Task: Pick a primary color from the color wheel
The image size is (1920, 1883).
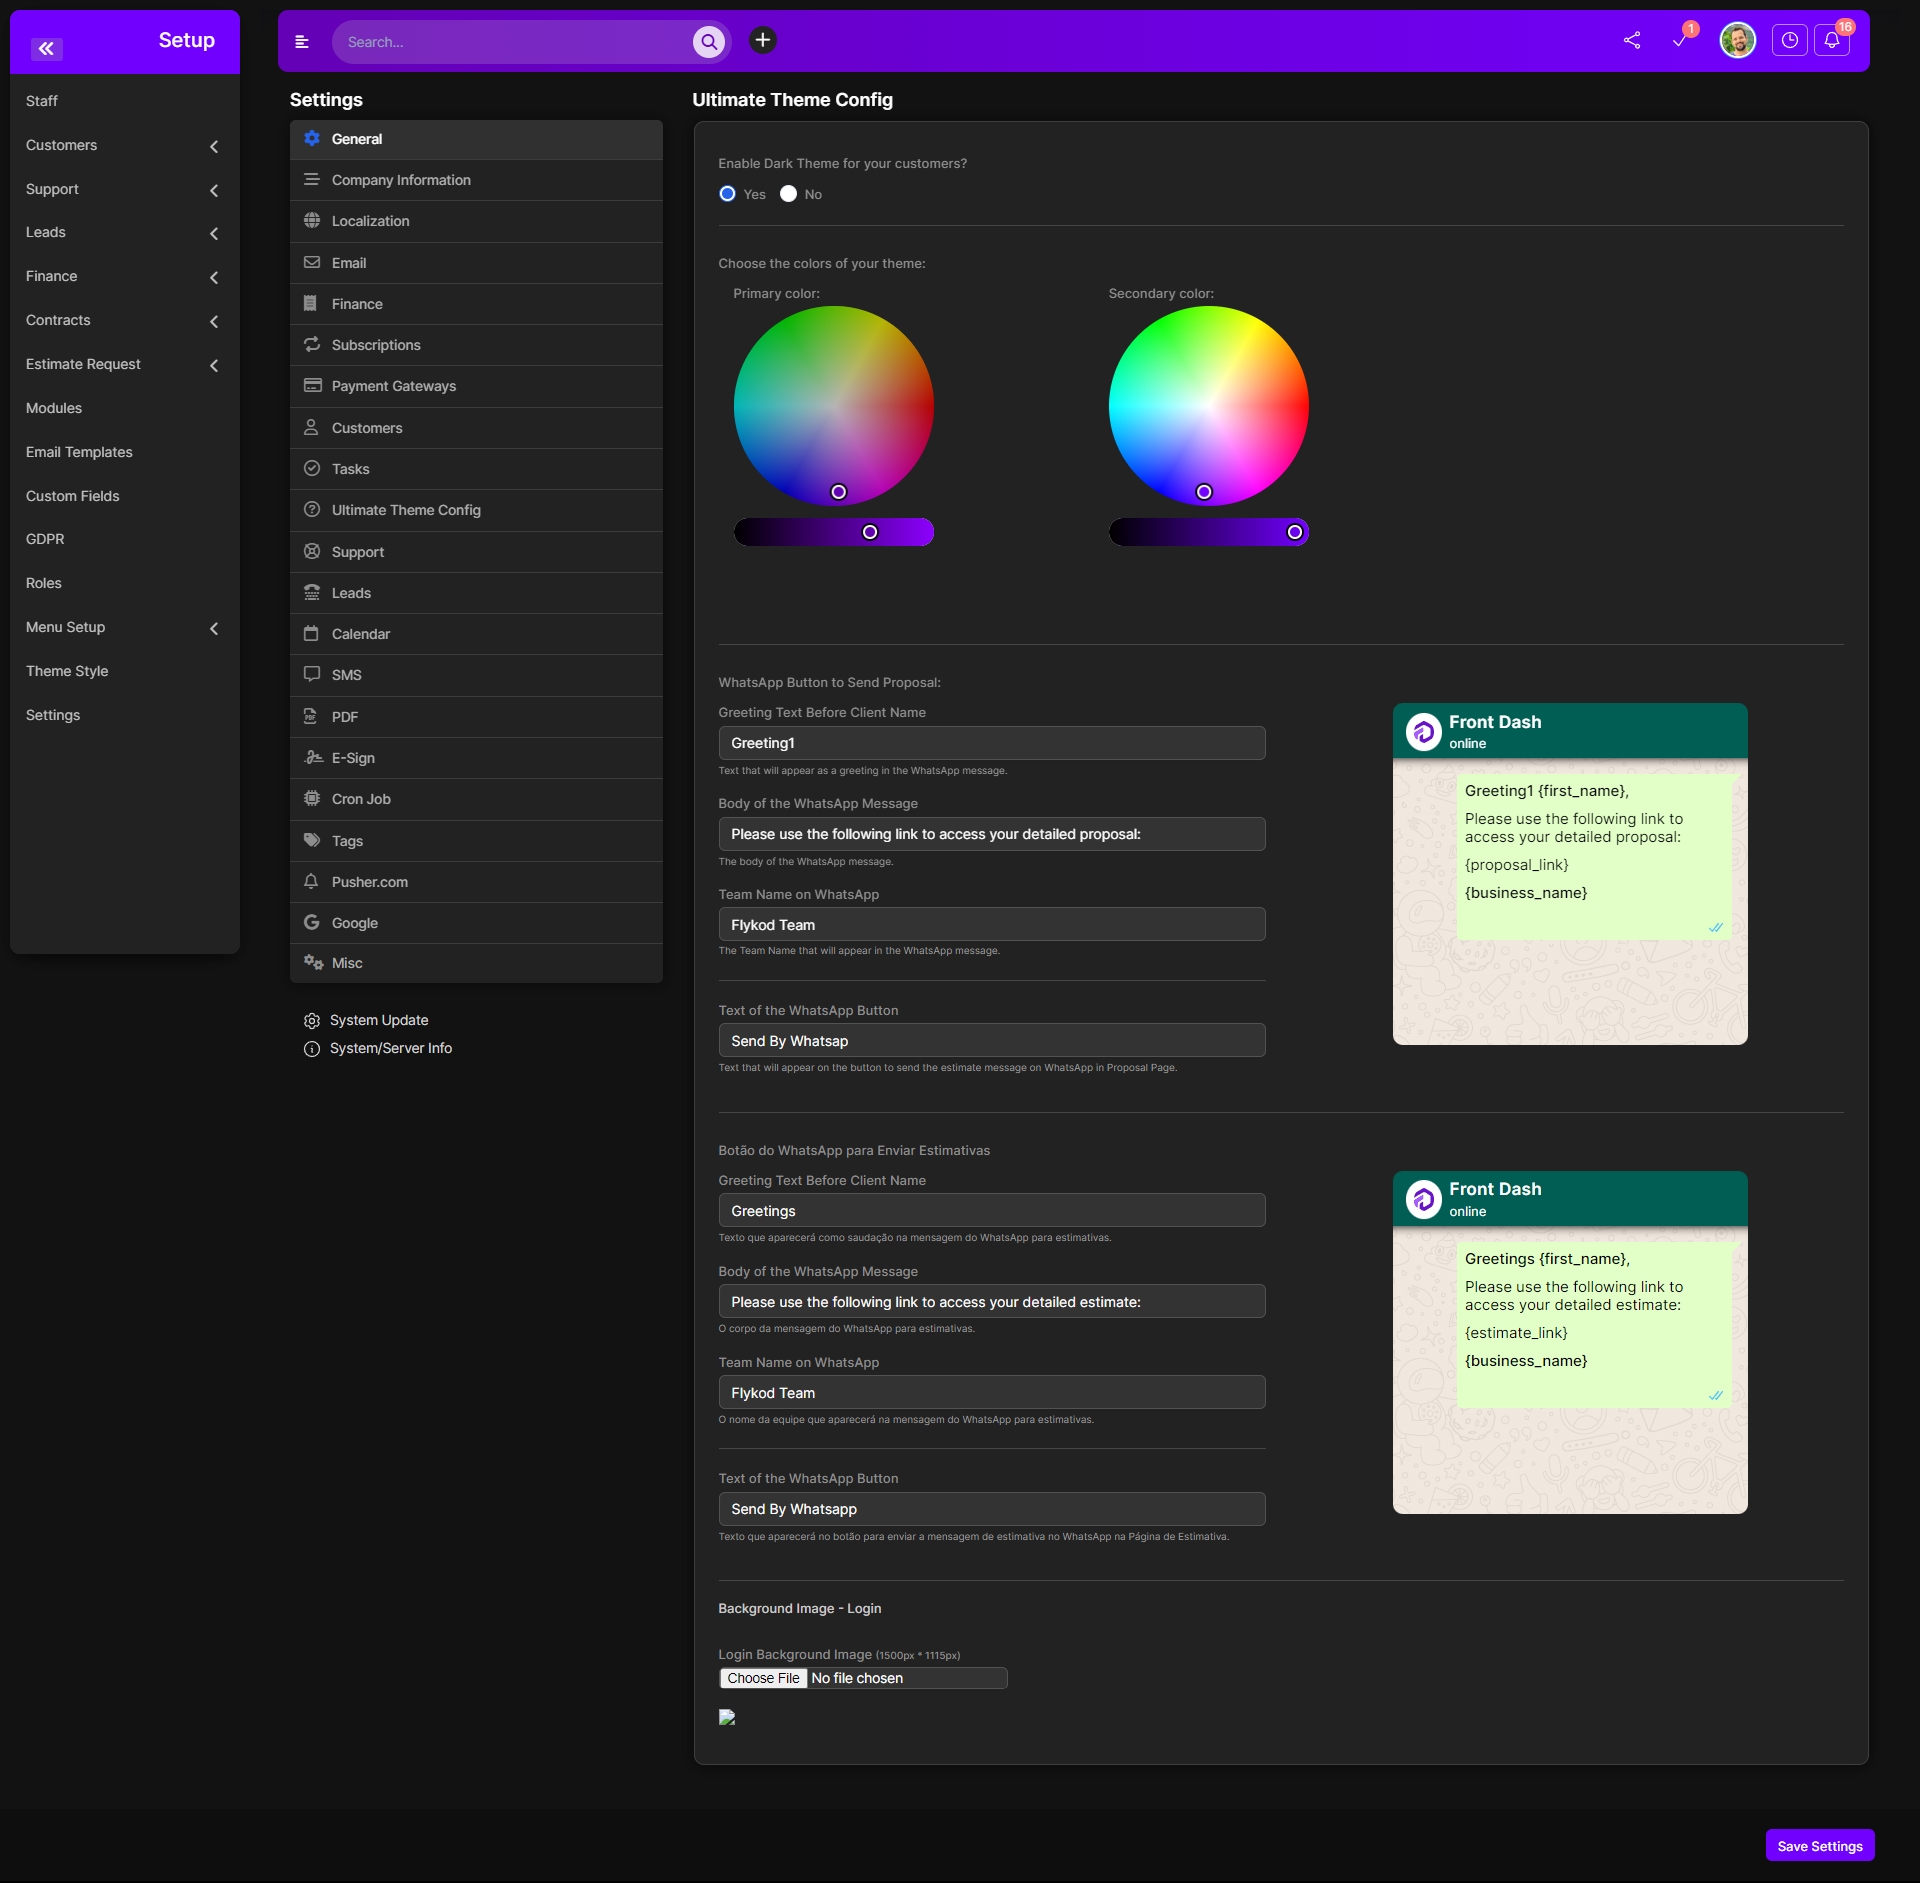Action: click(x=833, y=406)
